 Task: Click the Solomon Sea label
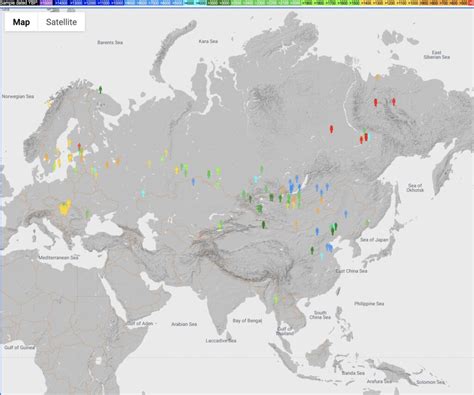(430, 382)
